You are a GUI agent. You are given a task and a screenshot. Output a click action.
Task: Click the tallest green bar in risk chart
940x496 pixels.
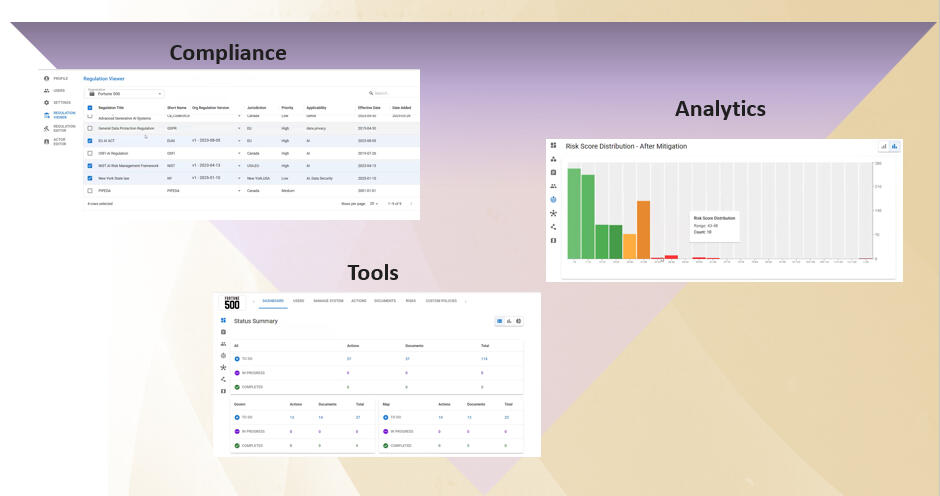[574, 214]
